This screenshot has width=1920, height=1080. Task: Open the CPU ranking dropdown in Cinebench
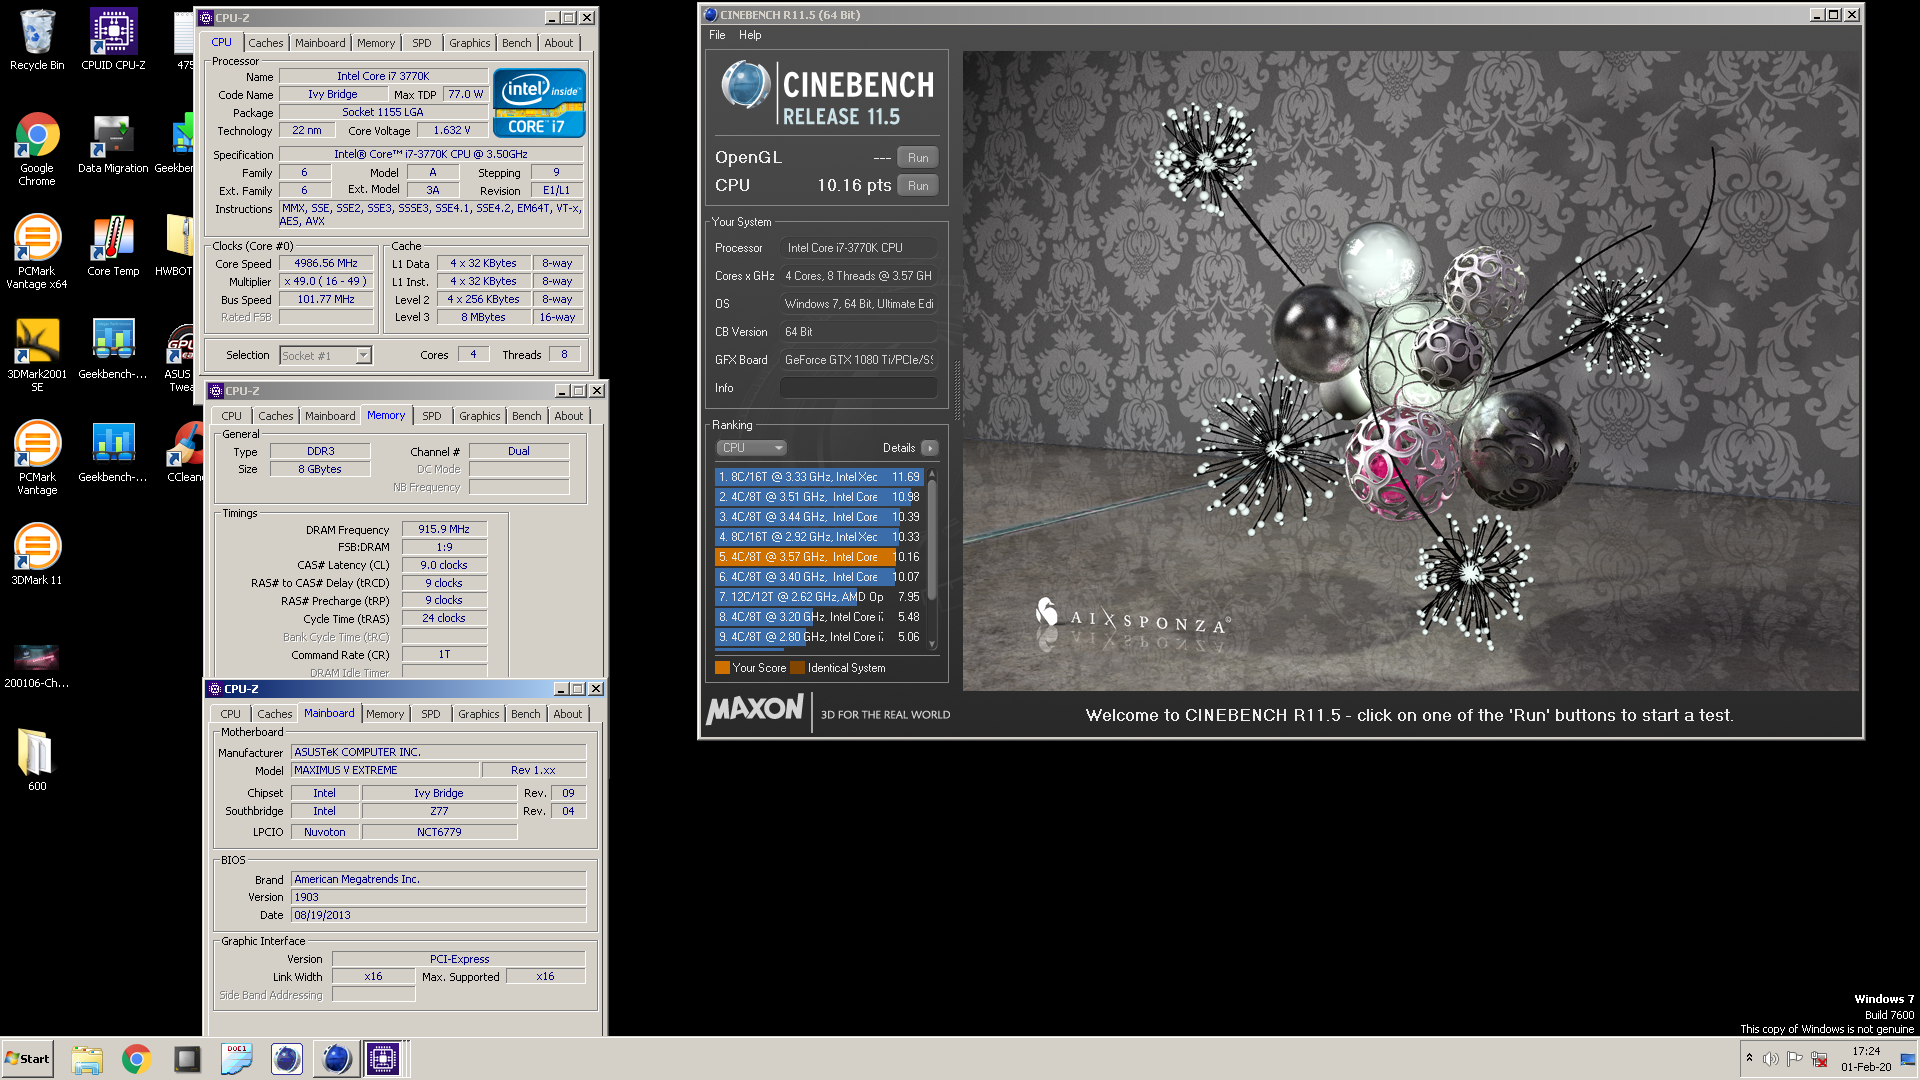point(751,448)
